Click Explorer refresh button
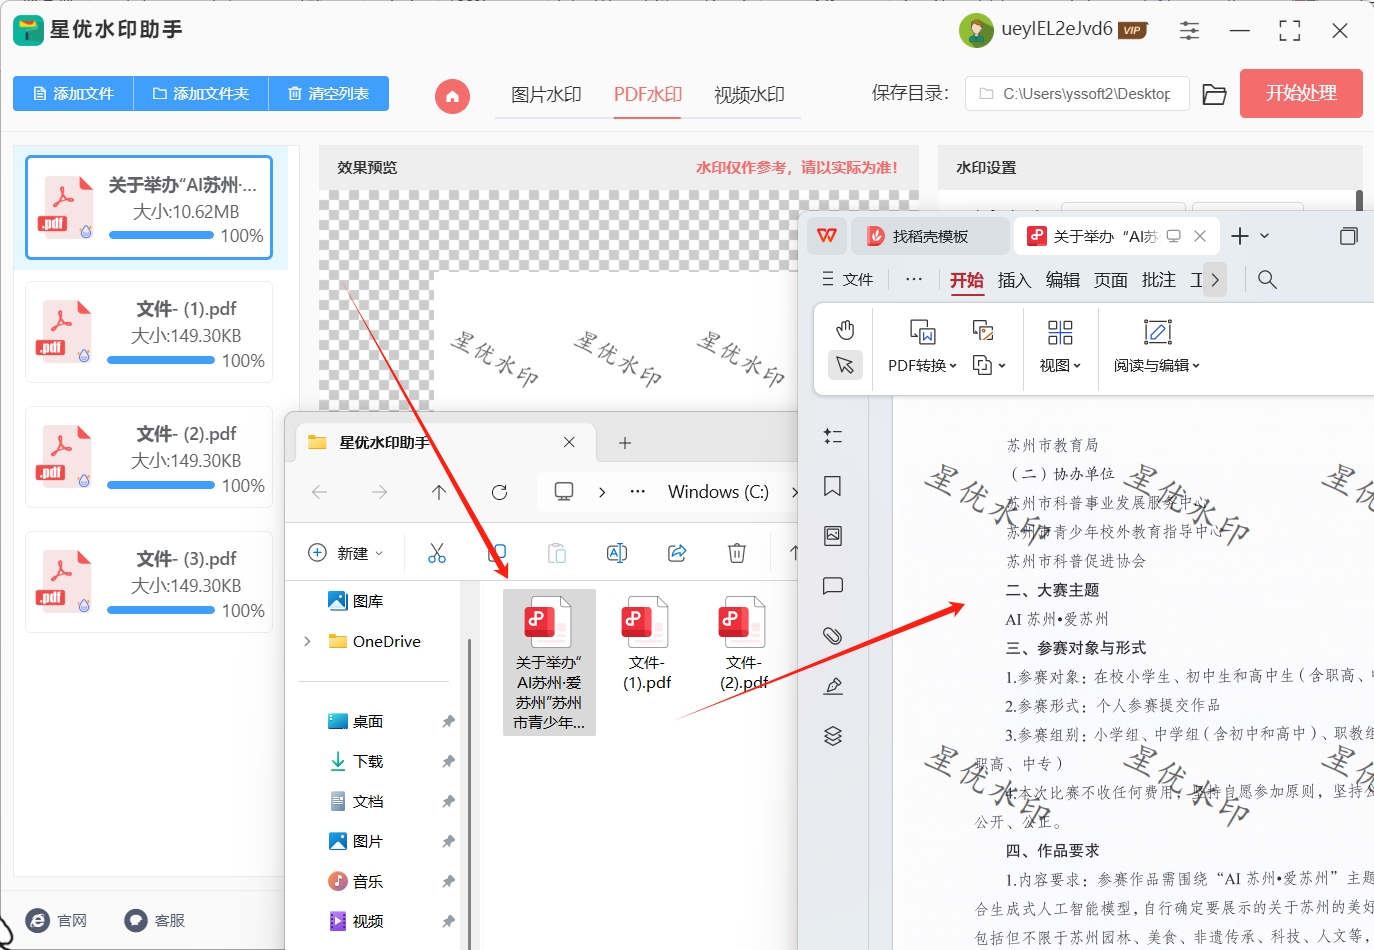The width and height of the screenshot is (1374, 950). [500, 492]
